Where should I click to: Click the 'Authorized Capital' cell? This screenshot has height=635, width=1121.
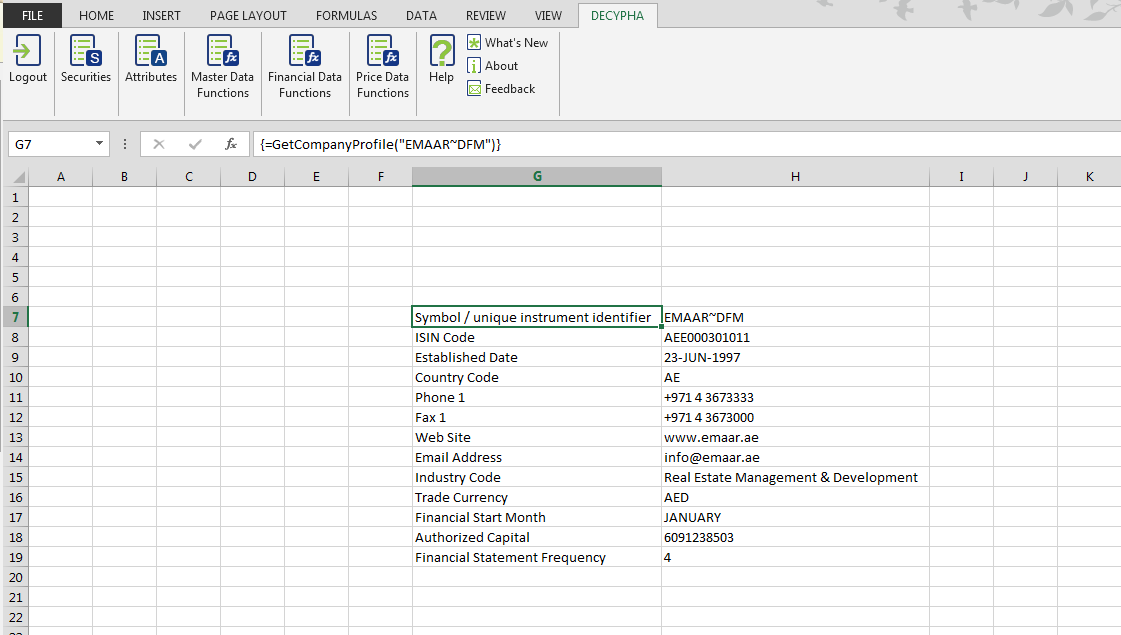(x=537, y=538)
